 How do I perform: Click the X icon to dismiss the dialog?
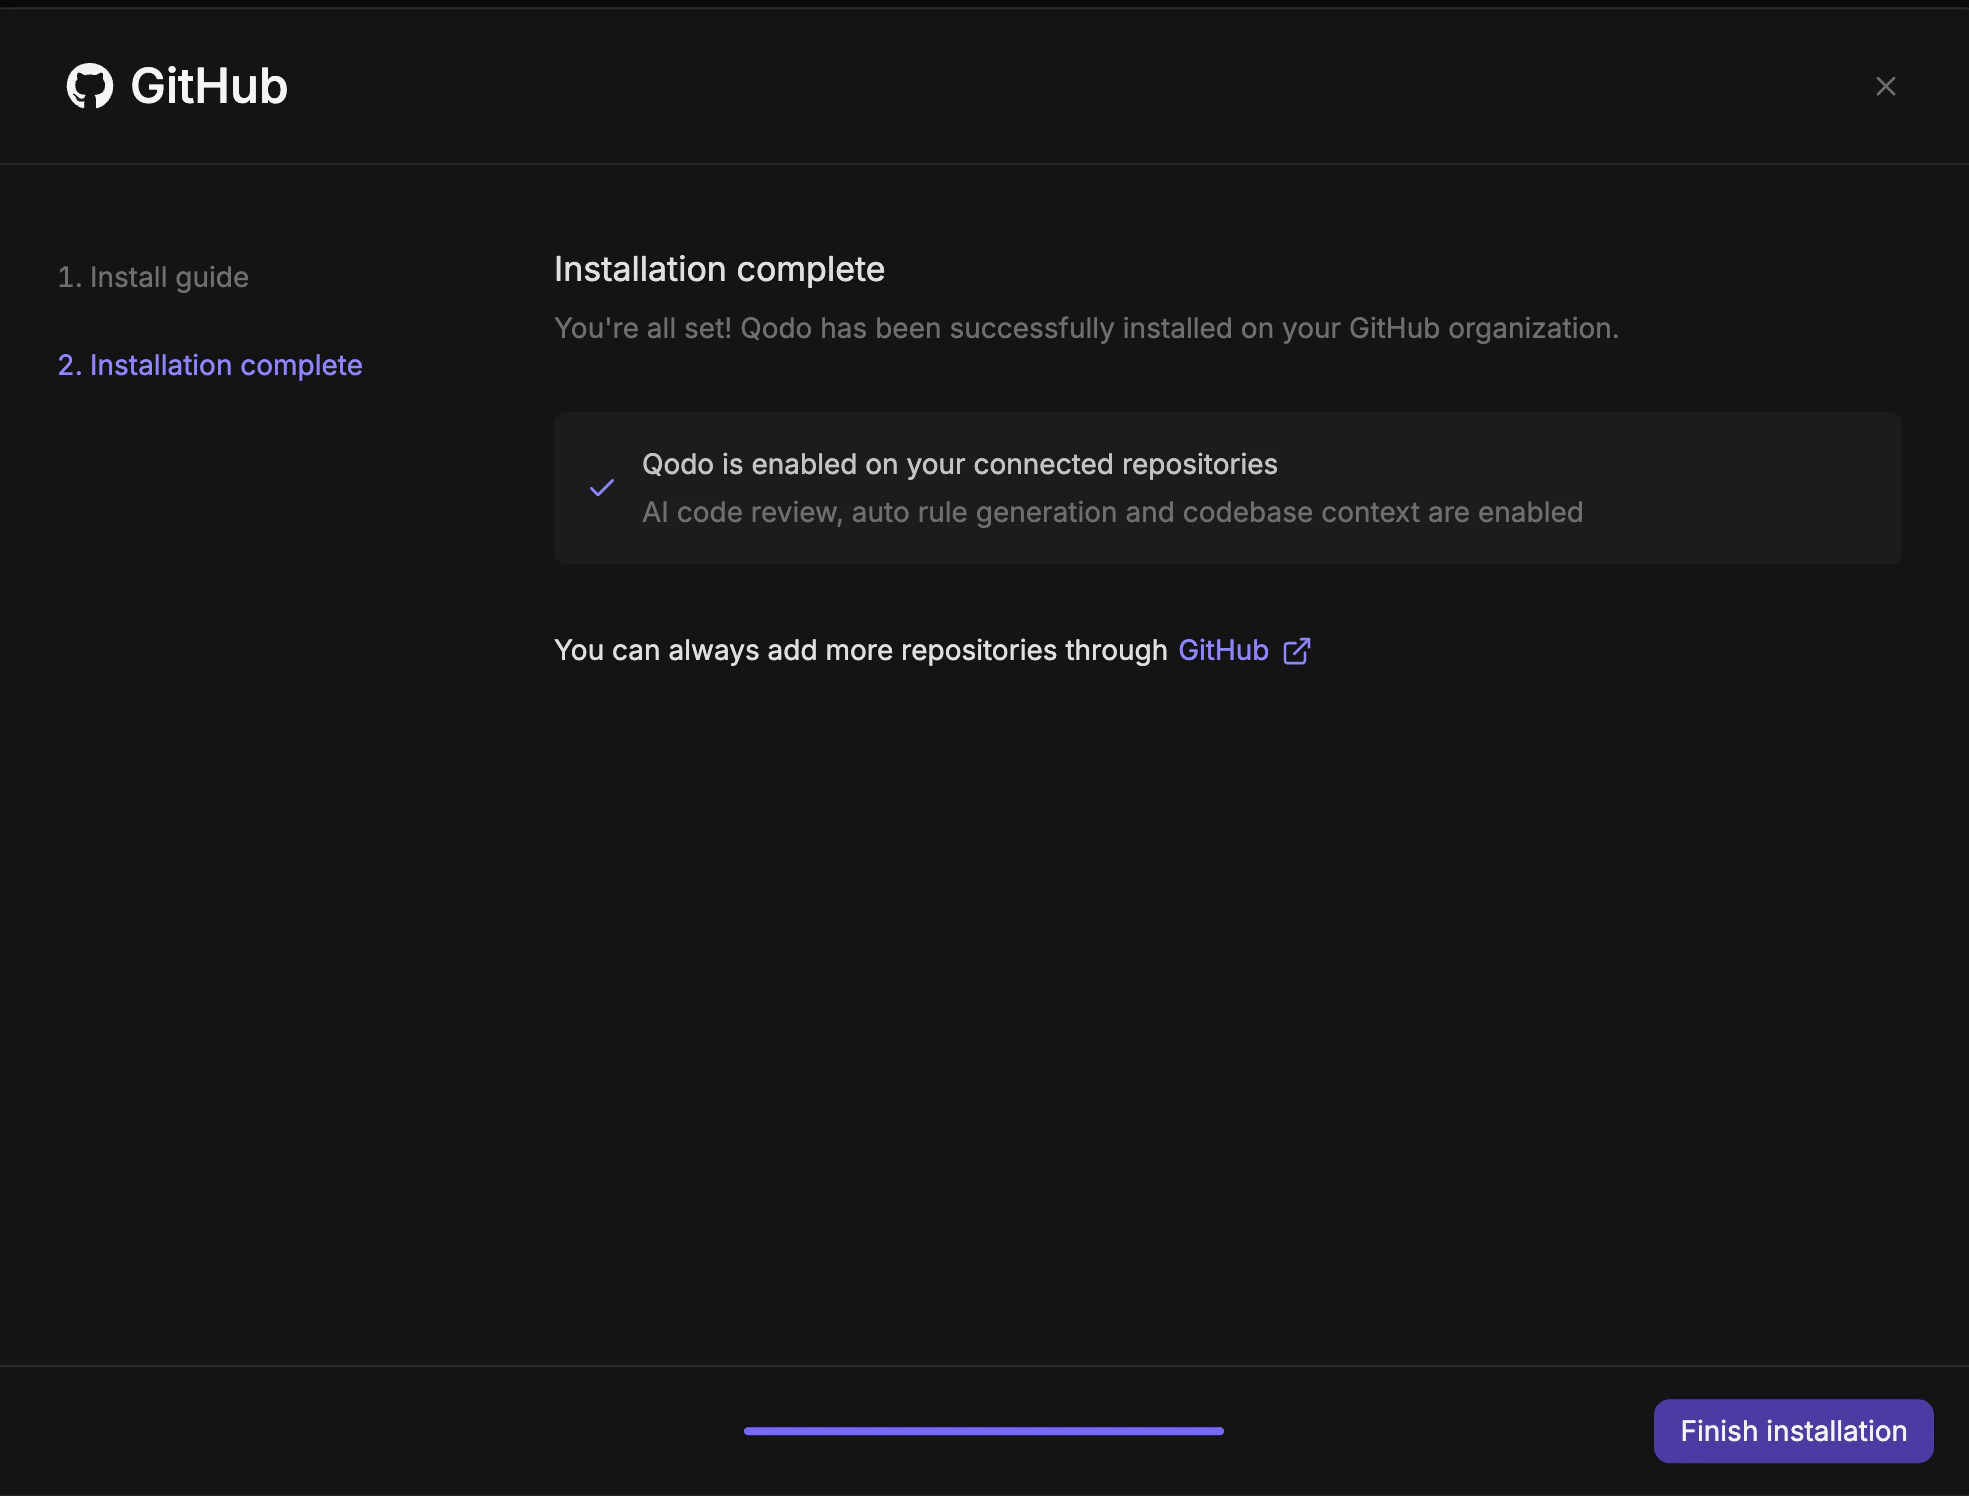click(x=1886, y=86)
